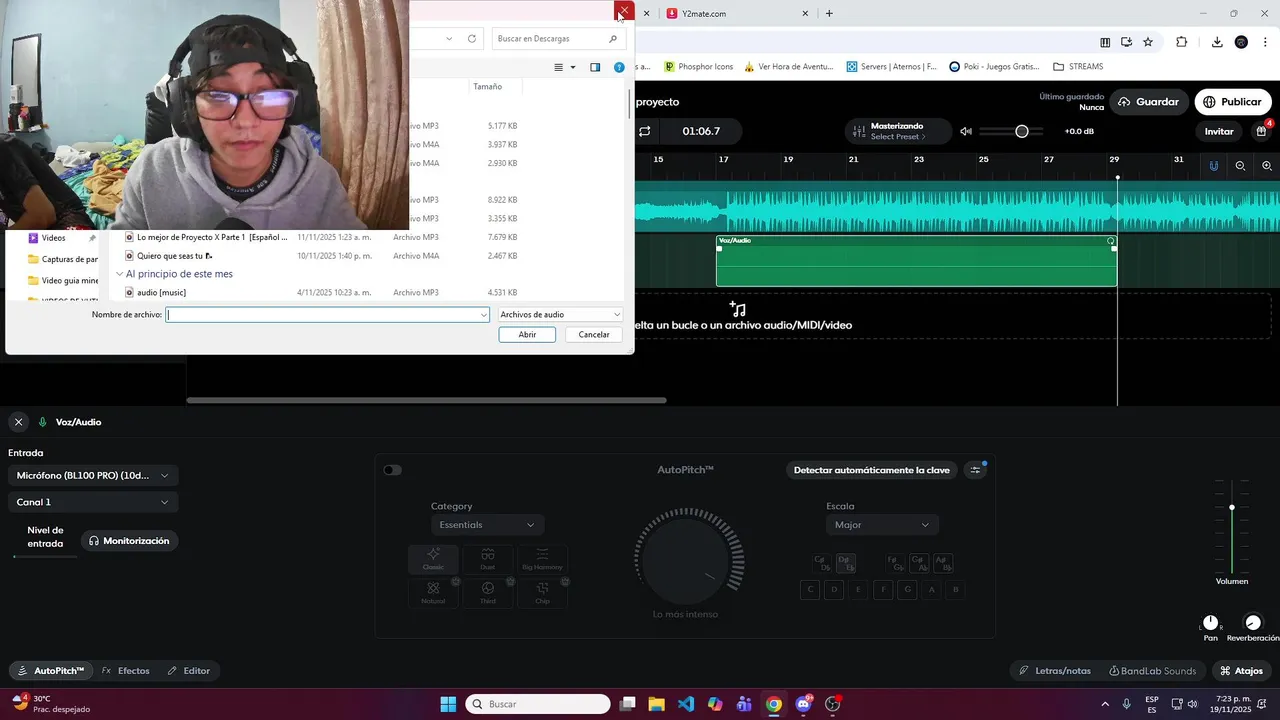
Task: Toggle the C note key
Action: click(x=810, y=590)
